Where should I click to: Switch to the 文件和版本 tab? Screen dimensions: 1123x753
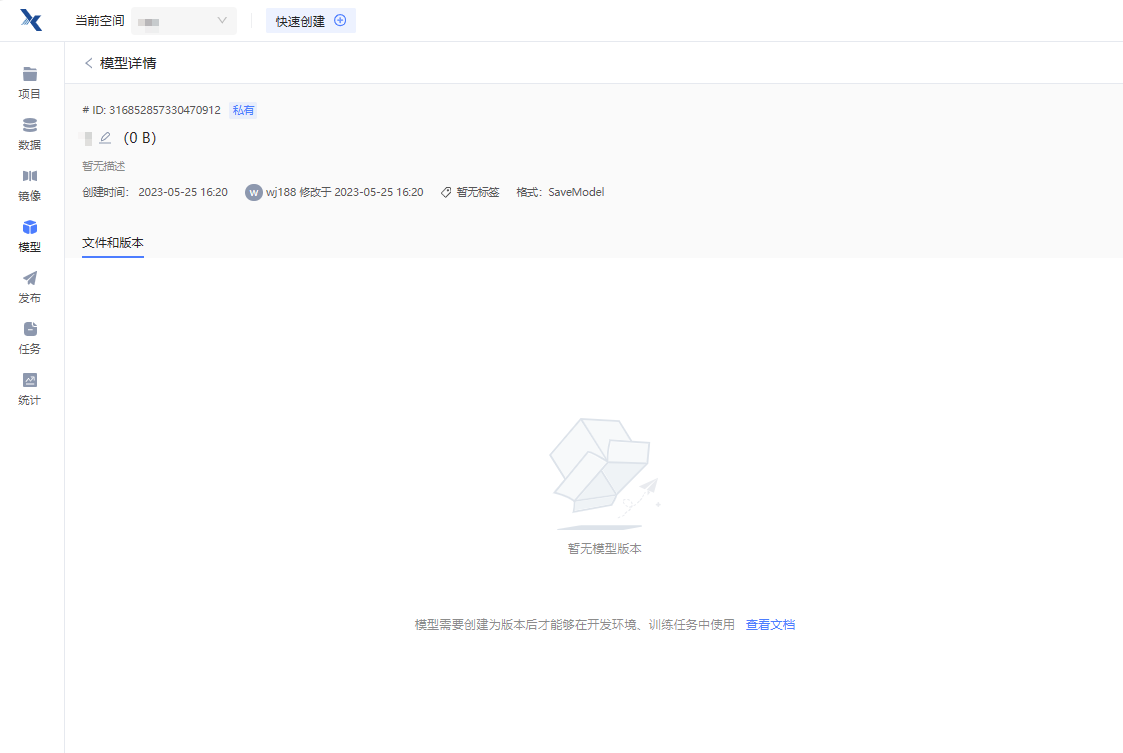(113, 243)
